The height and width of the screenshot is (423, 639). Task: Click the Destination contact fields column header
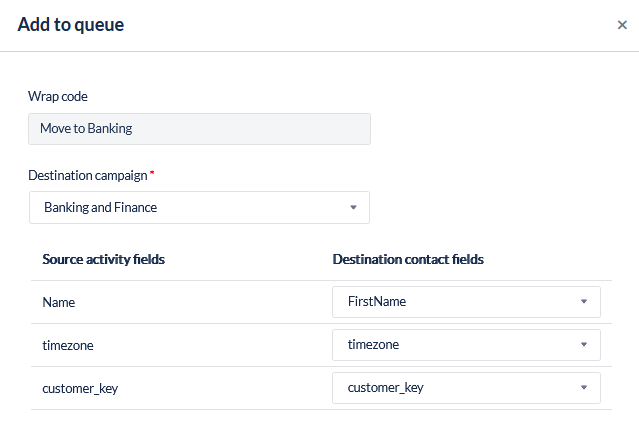[x=408, y=259]
